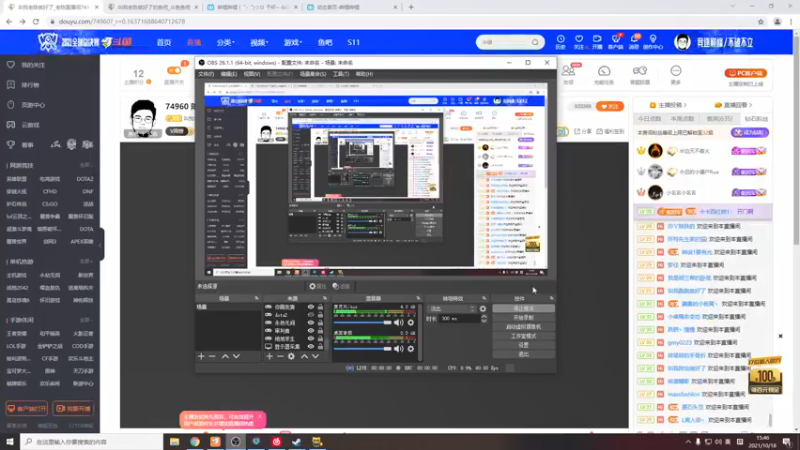800x450 pixels.
Task: Open first audio channel gear settings
Action: (411, 322)
